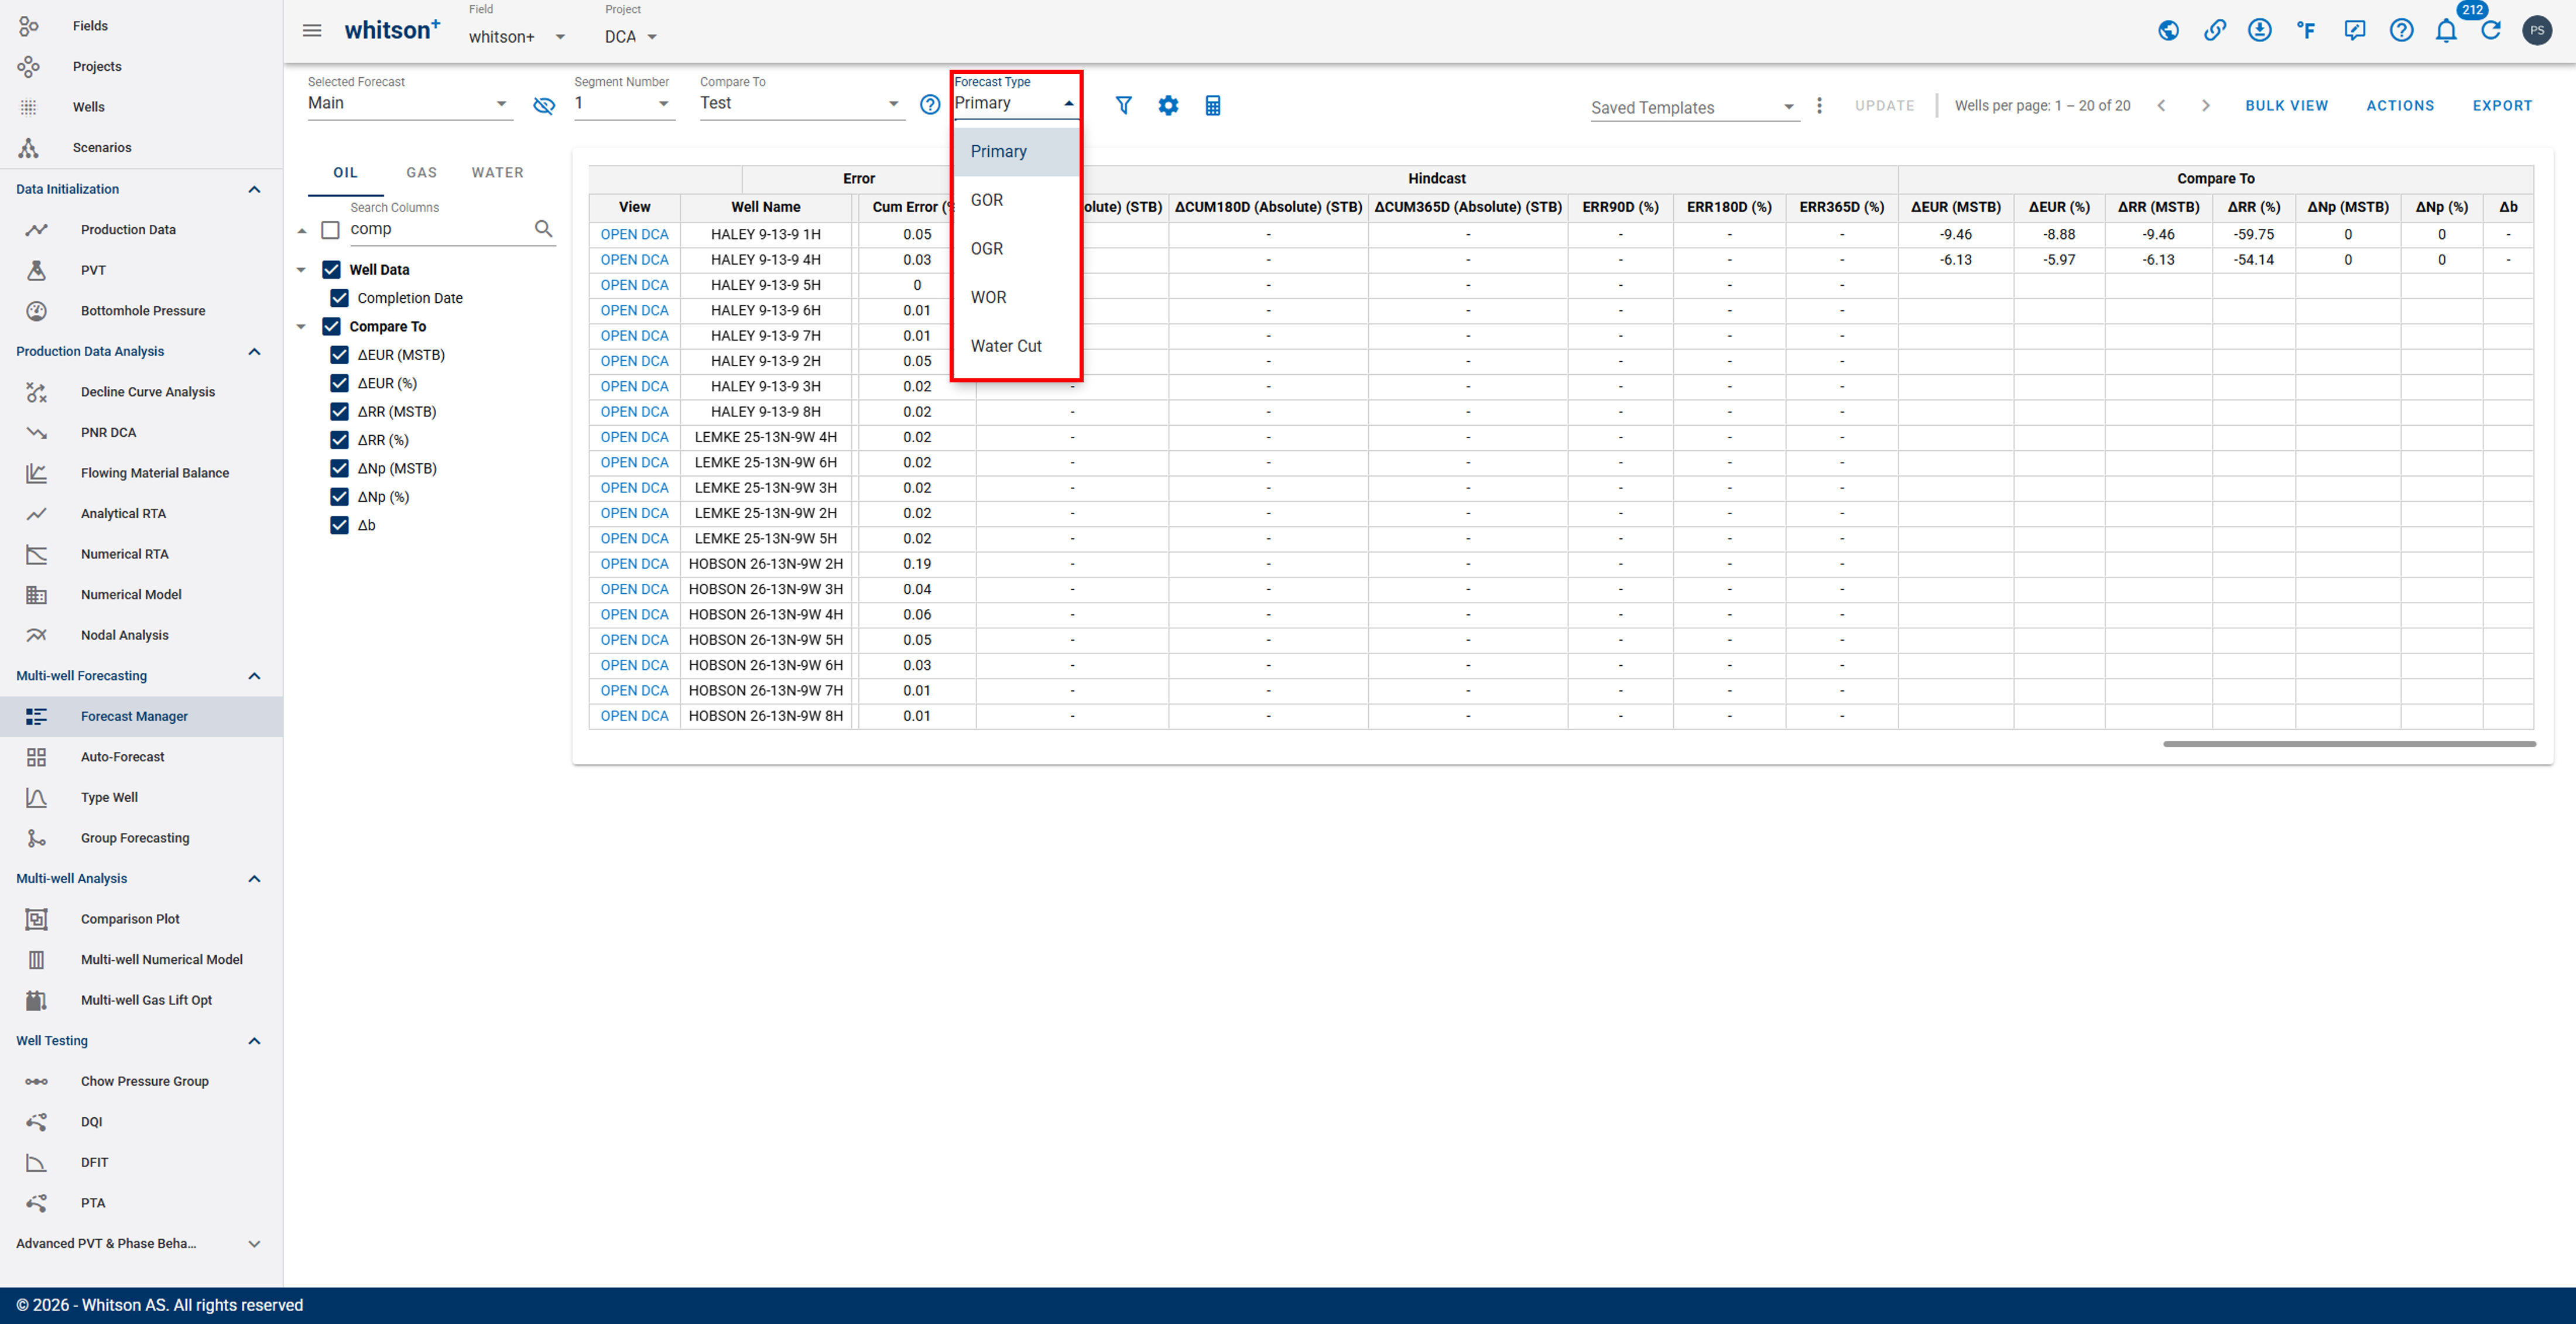Open the Segment Number dropdown
2576x1324 pixels.
624,103
